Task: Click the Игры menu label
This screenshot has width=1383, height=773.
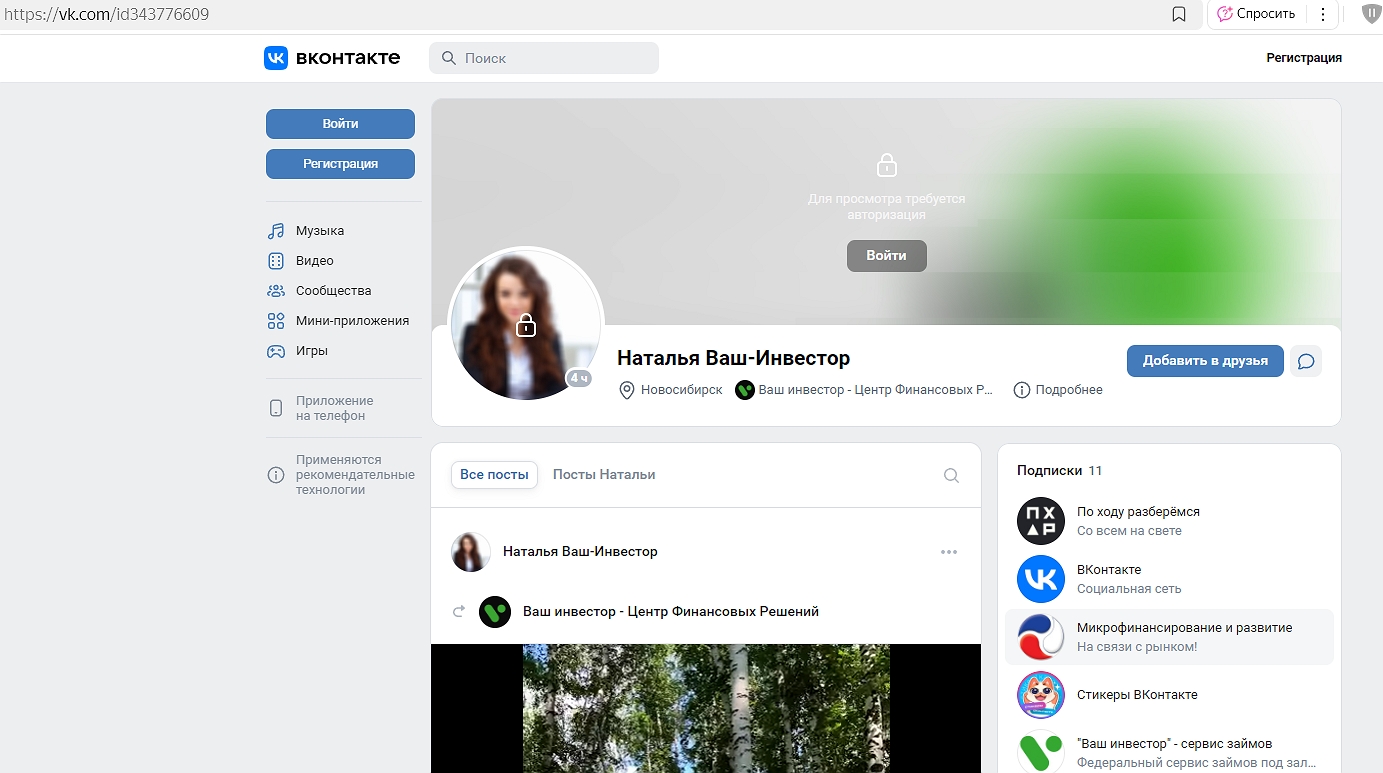Action: tap(312, 351)
